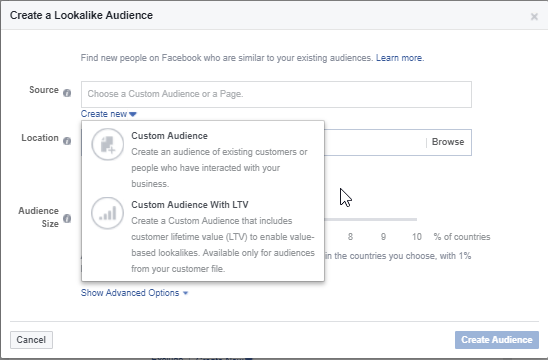548x360 pixels.
Task: Click the Cancel button
Action: (x=31, y=340)
